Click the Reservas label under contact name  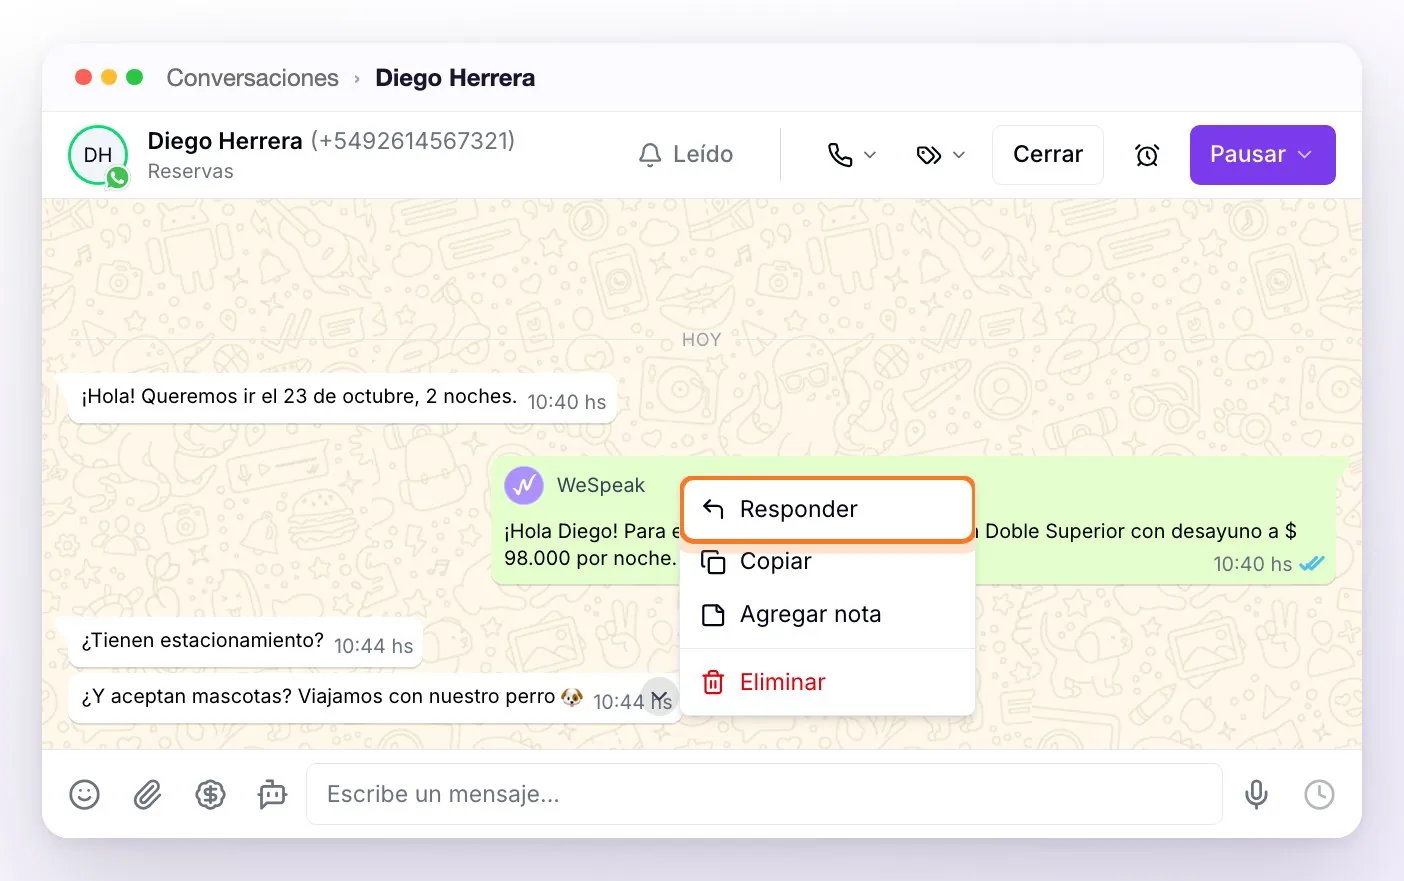(190, 172)
